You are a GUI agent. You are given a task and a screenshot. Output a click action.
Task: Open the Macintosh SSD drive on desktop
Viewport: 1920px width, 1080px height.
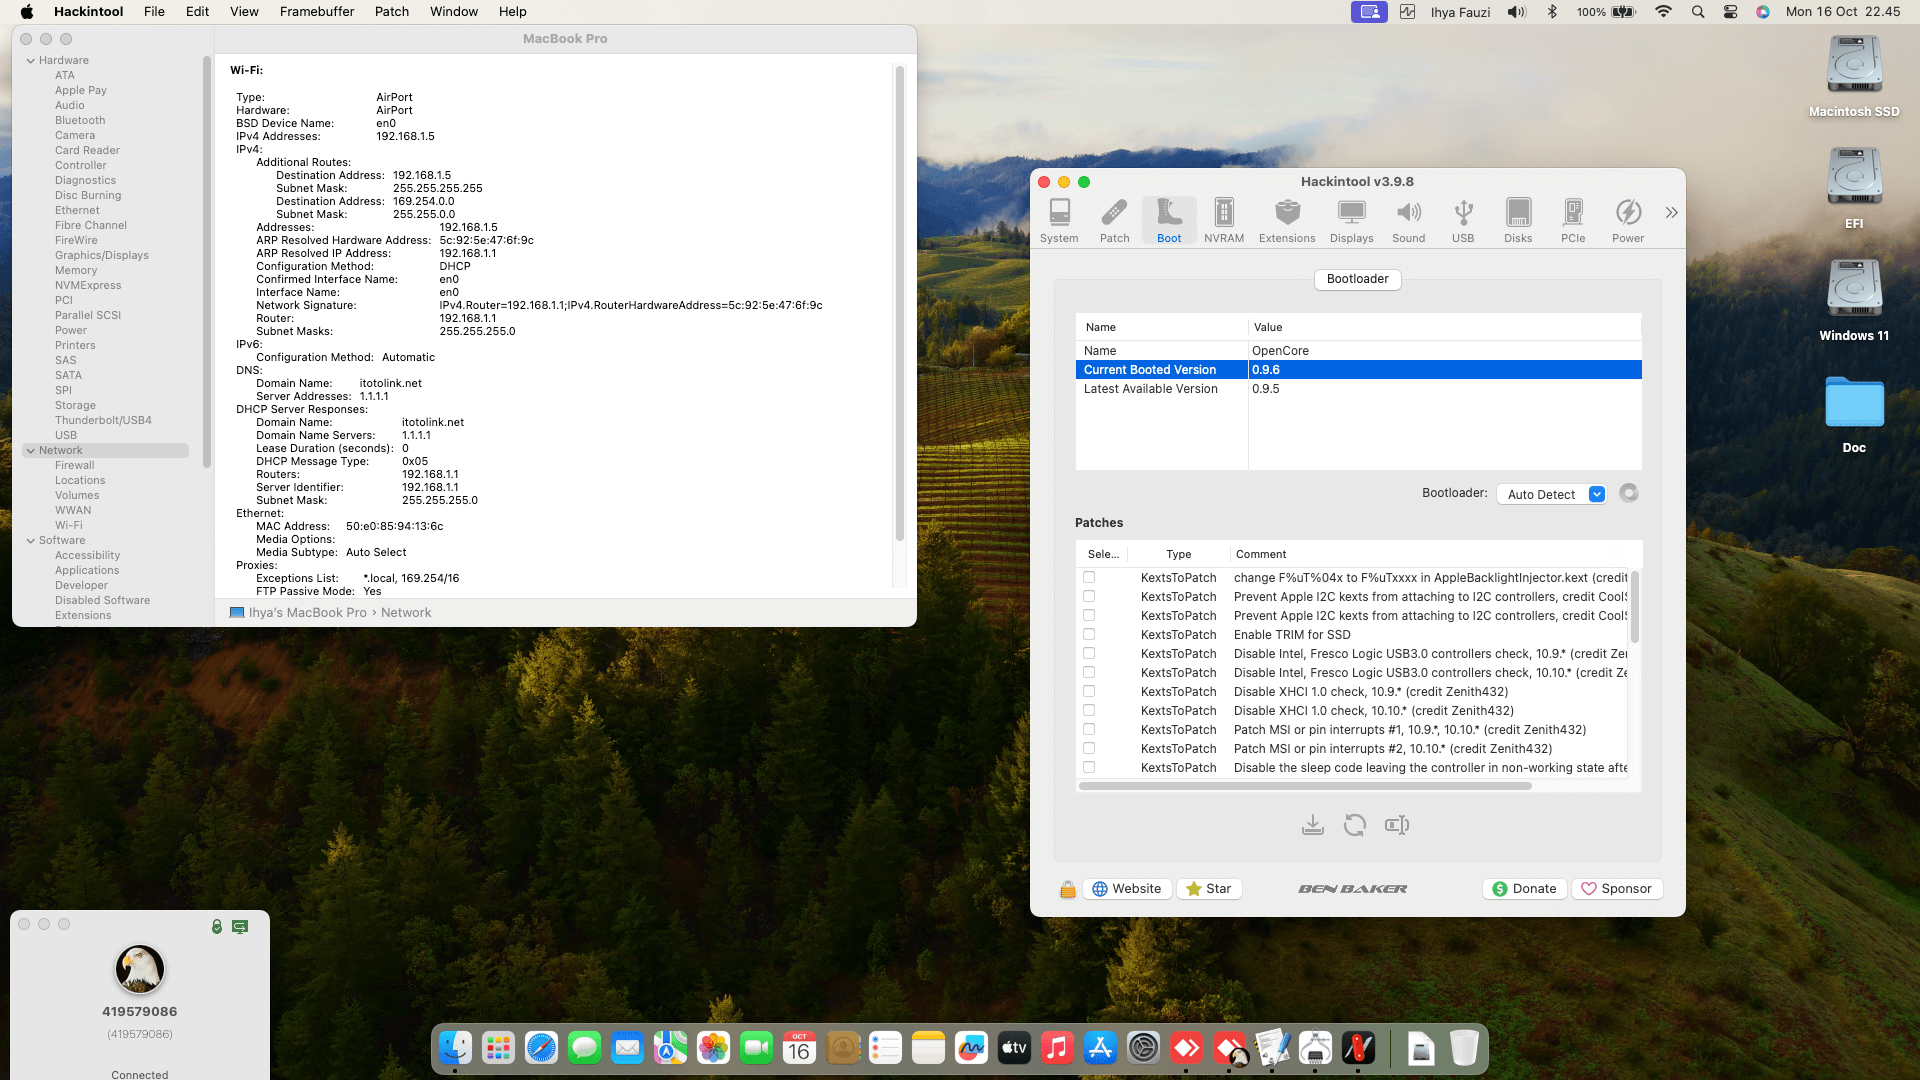[1854, 78]
